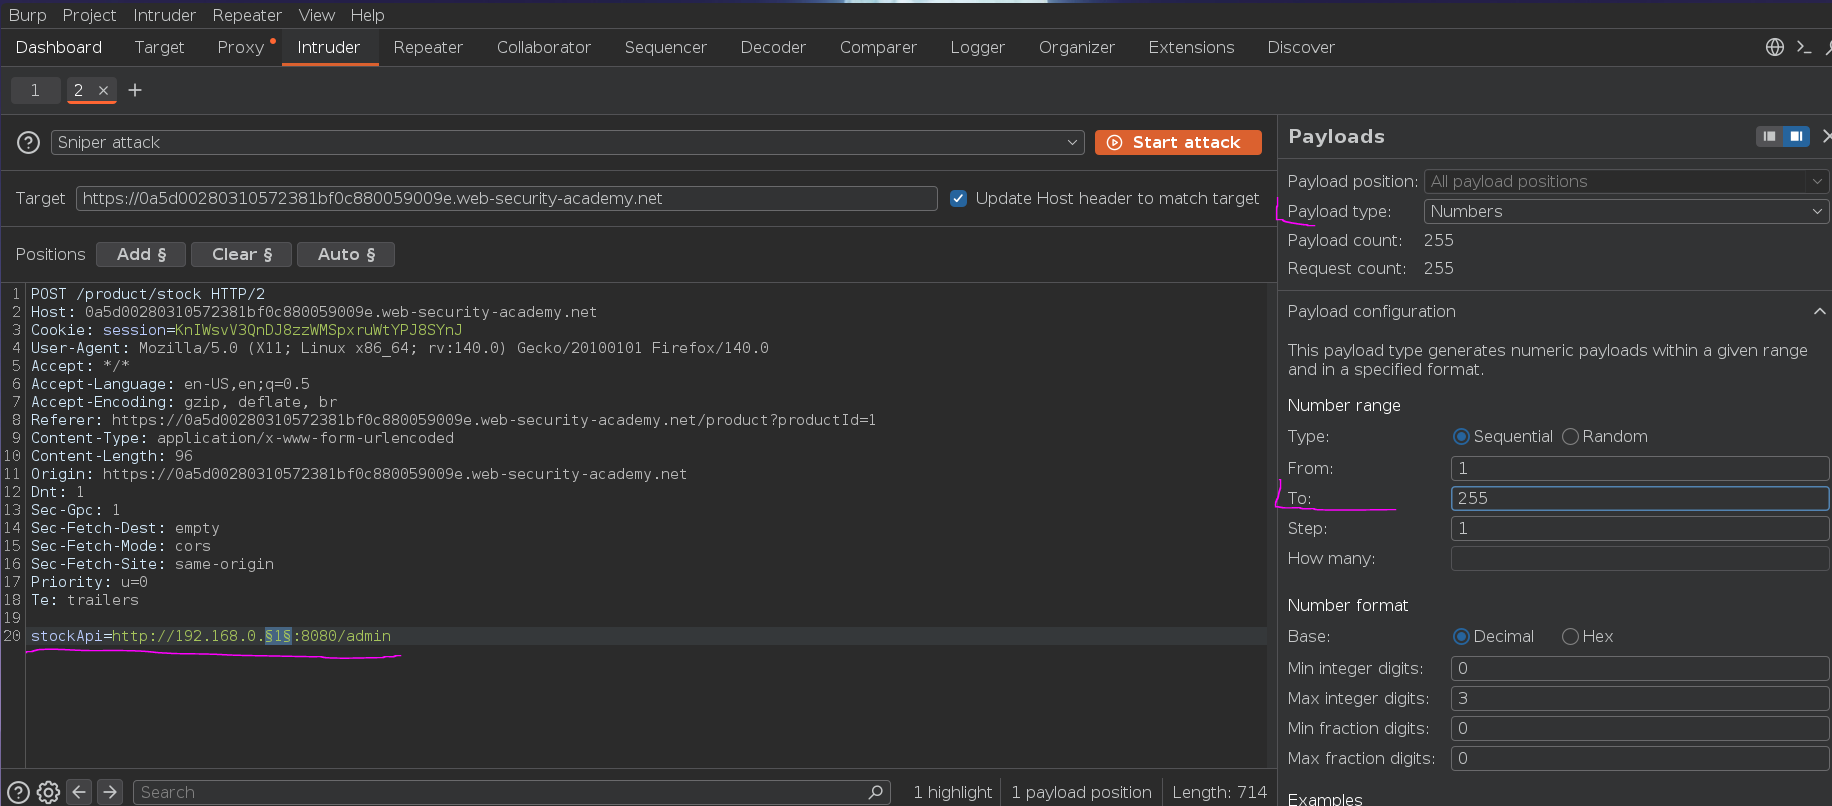This screenshot has width=1832, height=806.
Task: Go to next search match arrow
Action: (x=110, y=792)
